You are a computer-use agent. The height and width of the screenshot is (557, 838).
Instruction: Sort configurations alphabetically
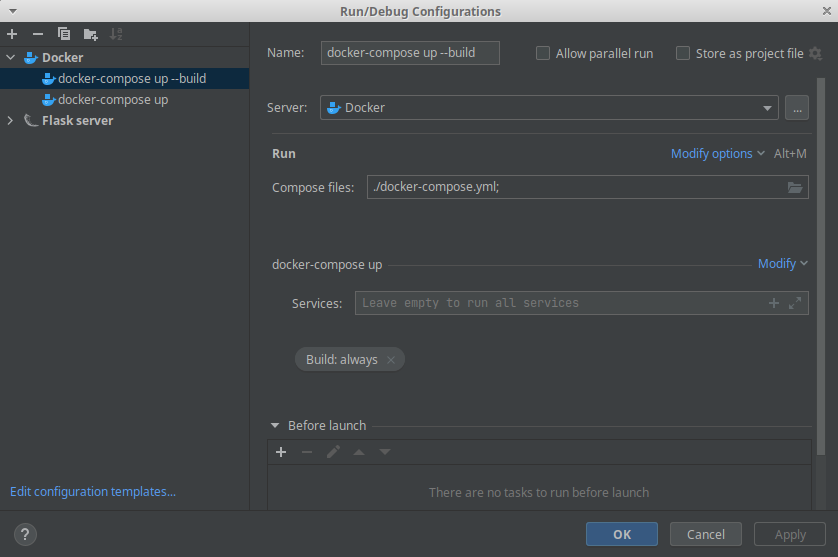point(116,34)
